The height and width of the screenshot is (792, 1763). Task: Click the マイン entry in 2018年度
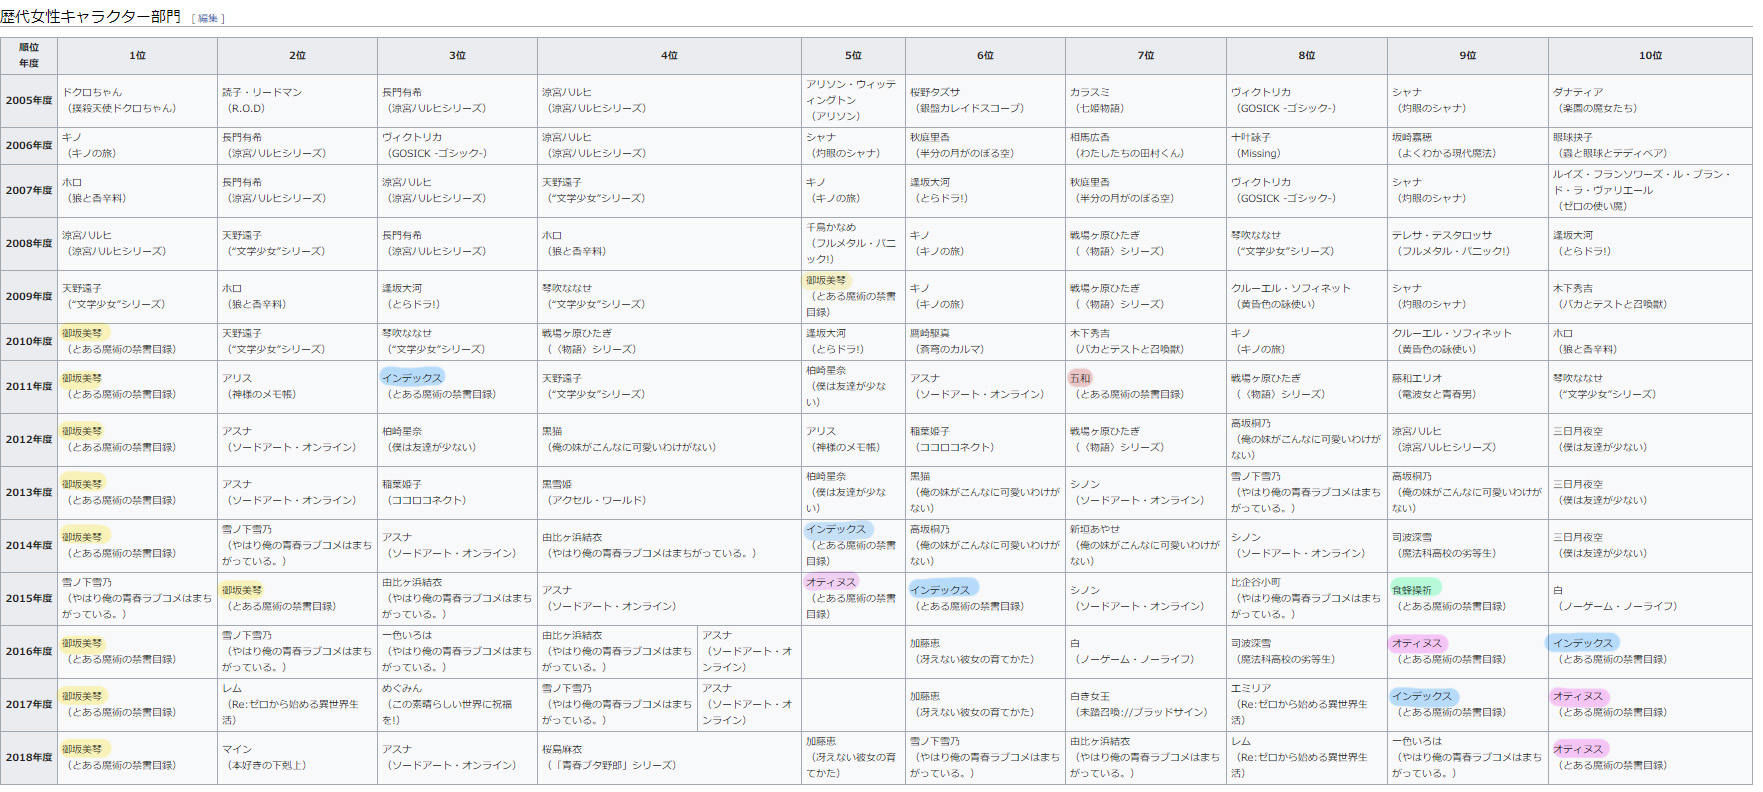(237, 749)
